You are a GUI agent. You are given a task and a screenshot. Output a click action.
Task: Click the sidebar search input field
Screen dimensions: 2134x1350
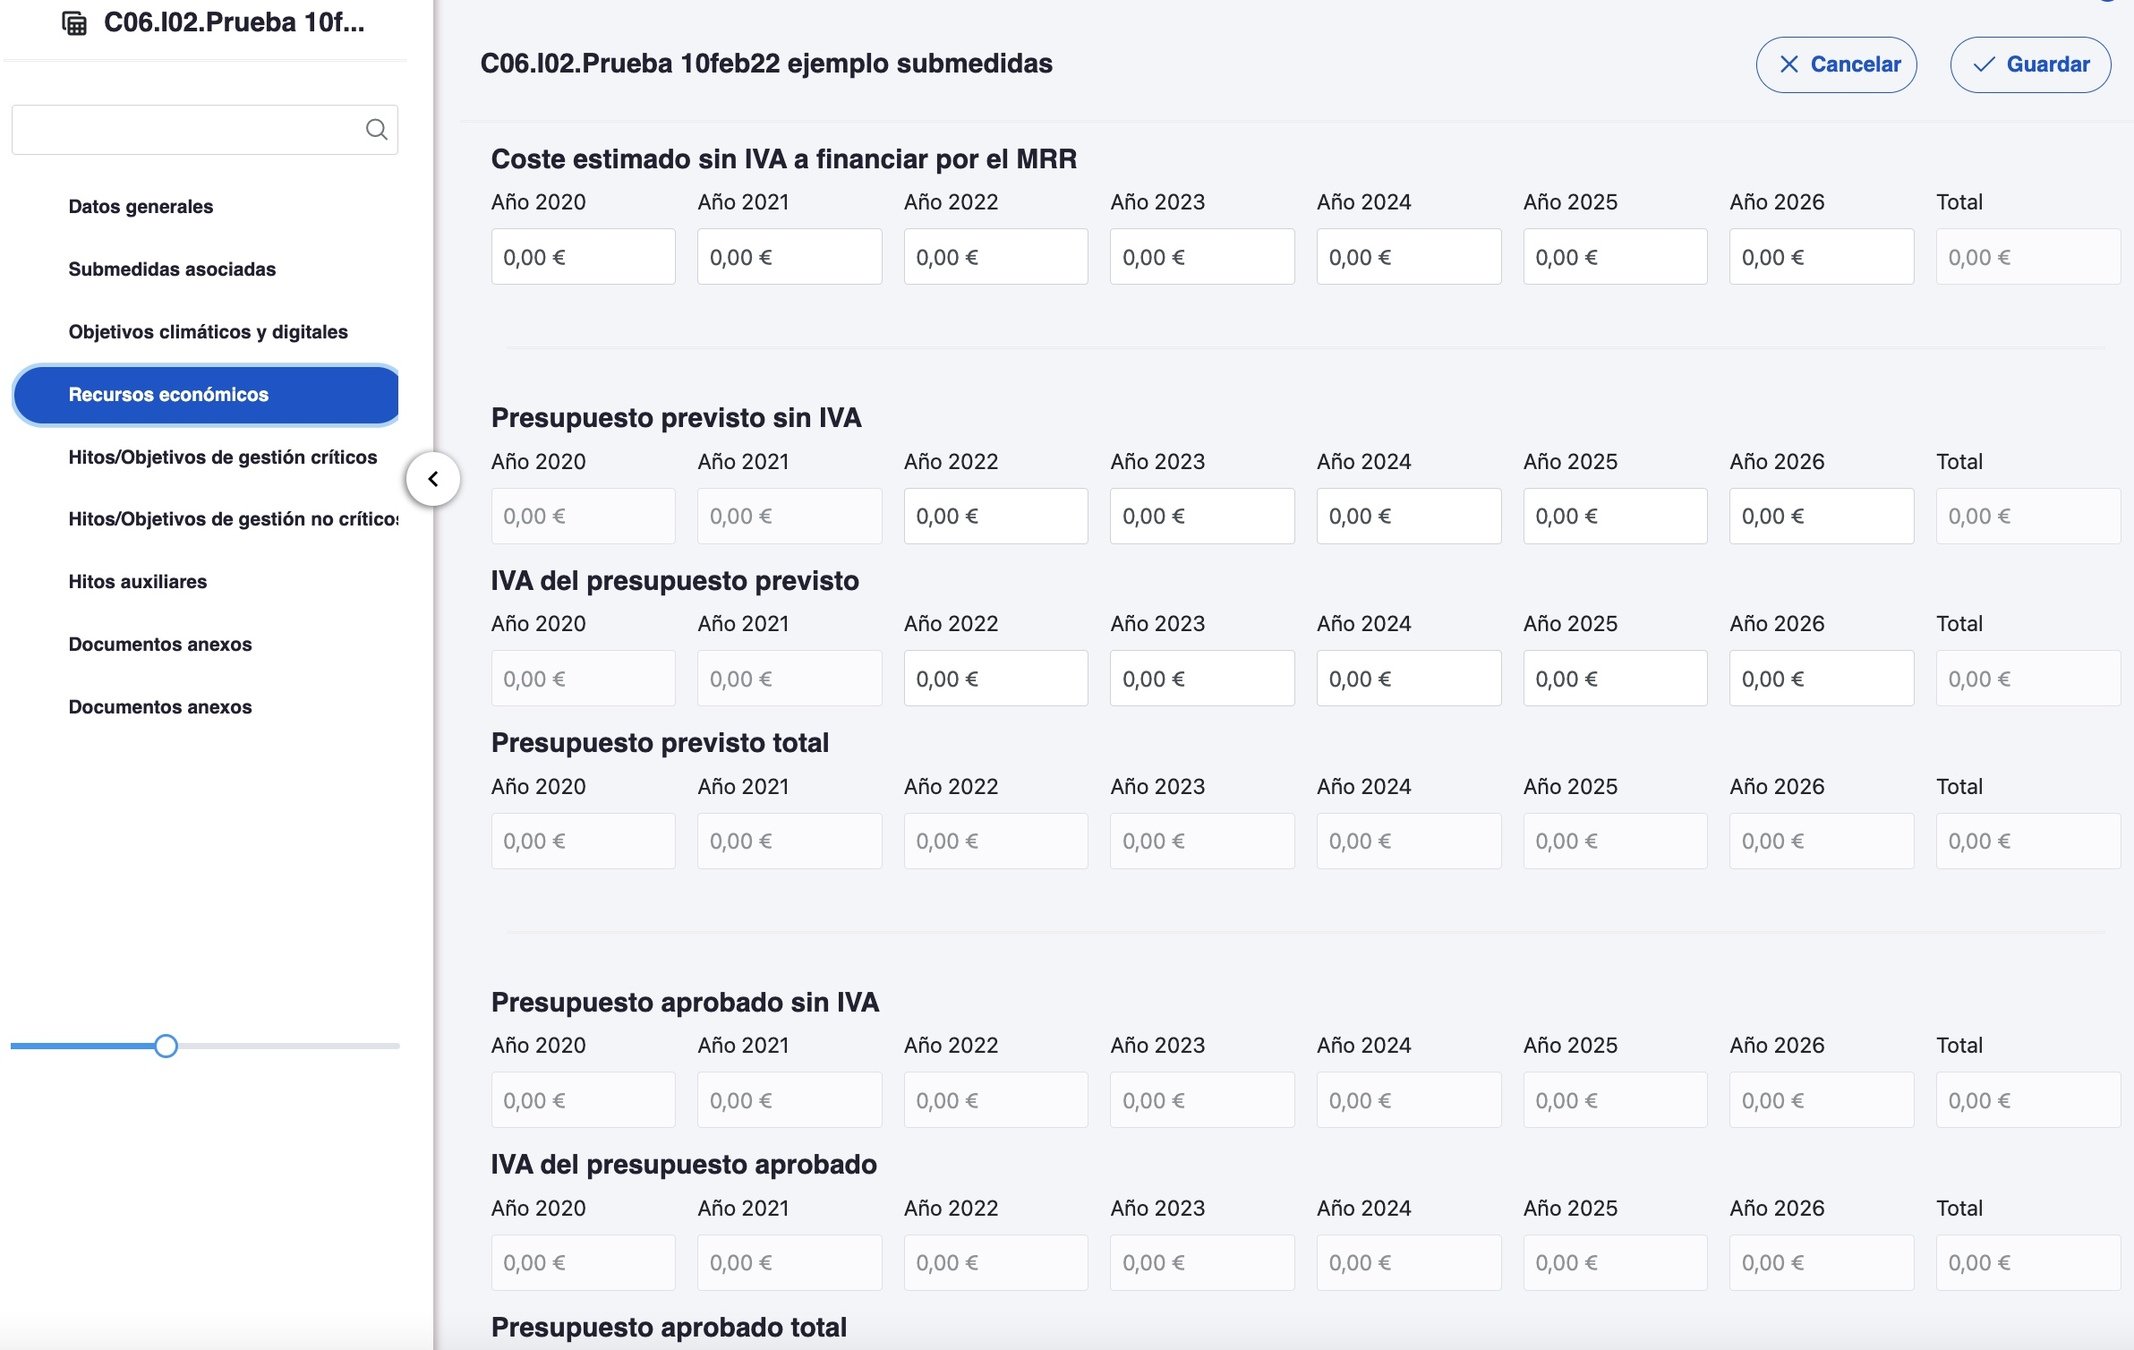(188, 130)
